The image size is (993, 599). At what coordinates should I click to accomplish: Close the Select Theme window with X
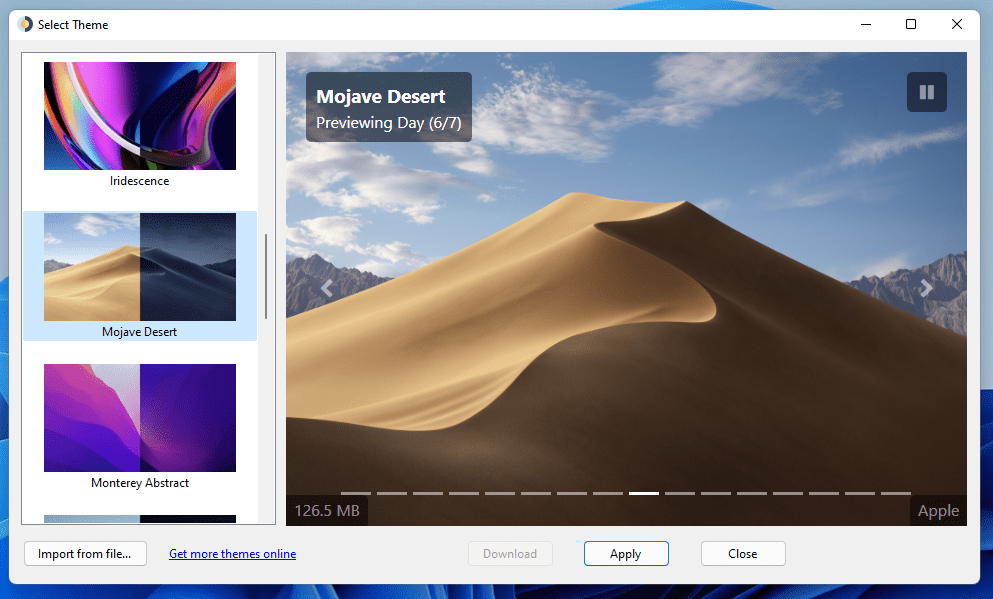point(957,24)
